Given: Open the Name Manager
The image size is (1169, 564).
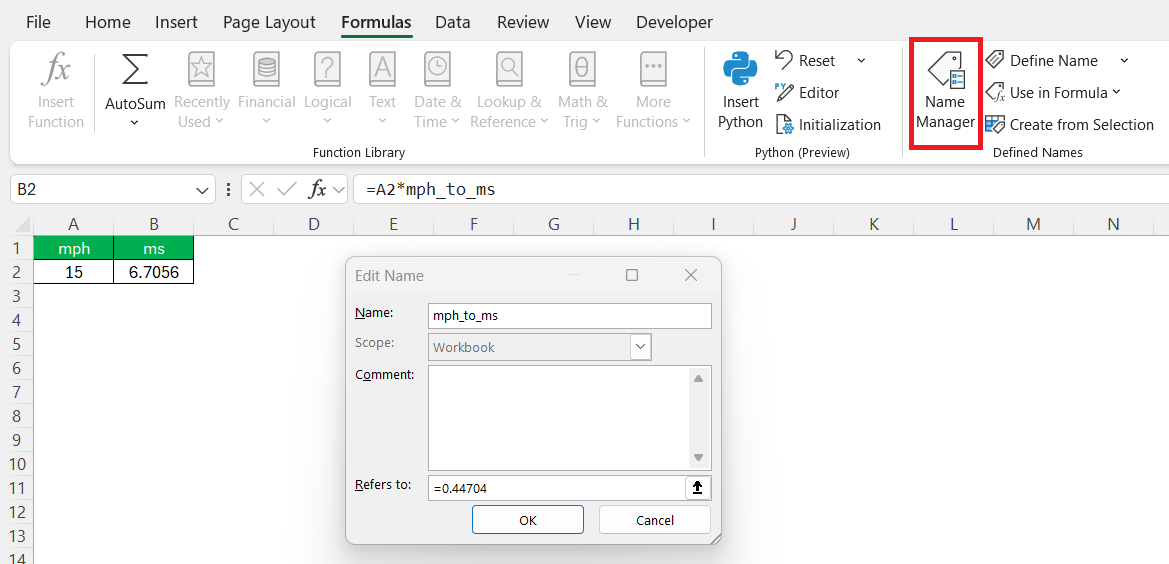Looking at the screenshot, I should 945,92.
